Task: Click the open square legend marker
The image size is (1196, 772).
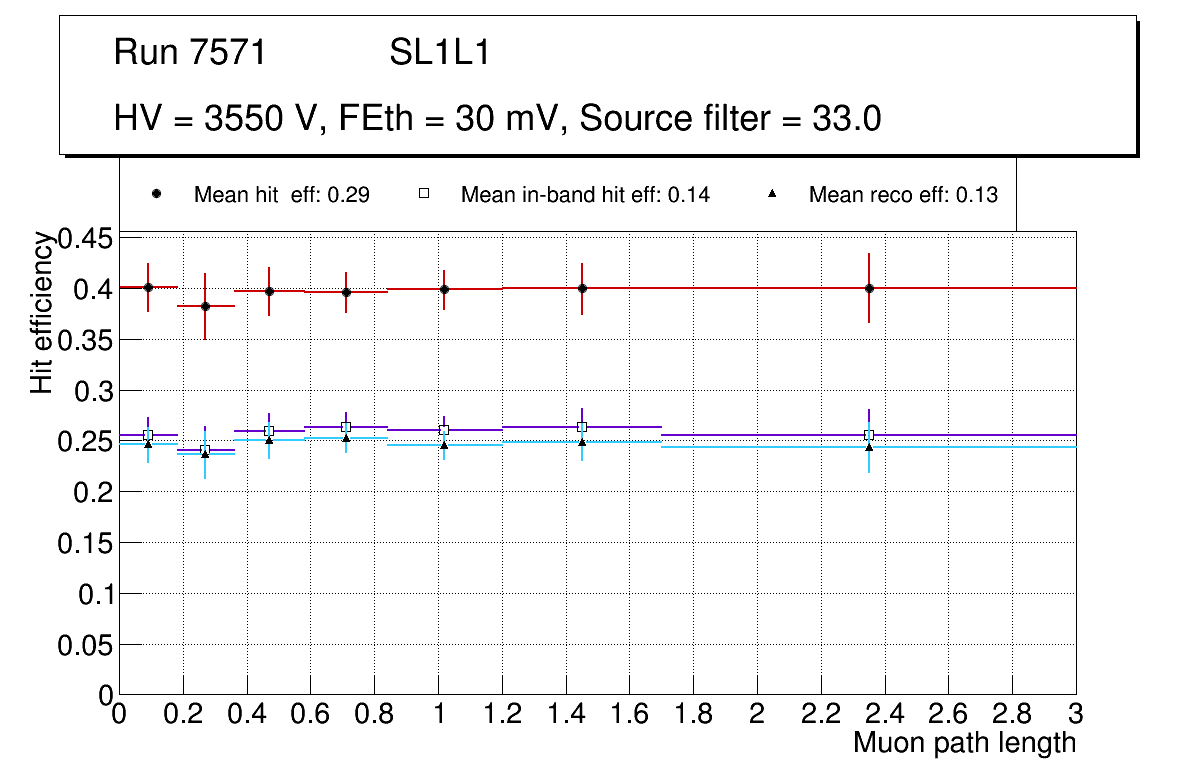Action: [423, 194]
